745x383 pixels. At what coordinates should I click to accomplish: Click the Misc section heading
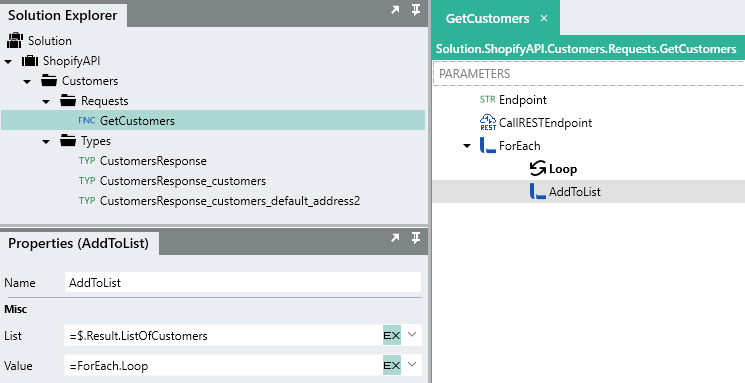click(x=16, y=309)
